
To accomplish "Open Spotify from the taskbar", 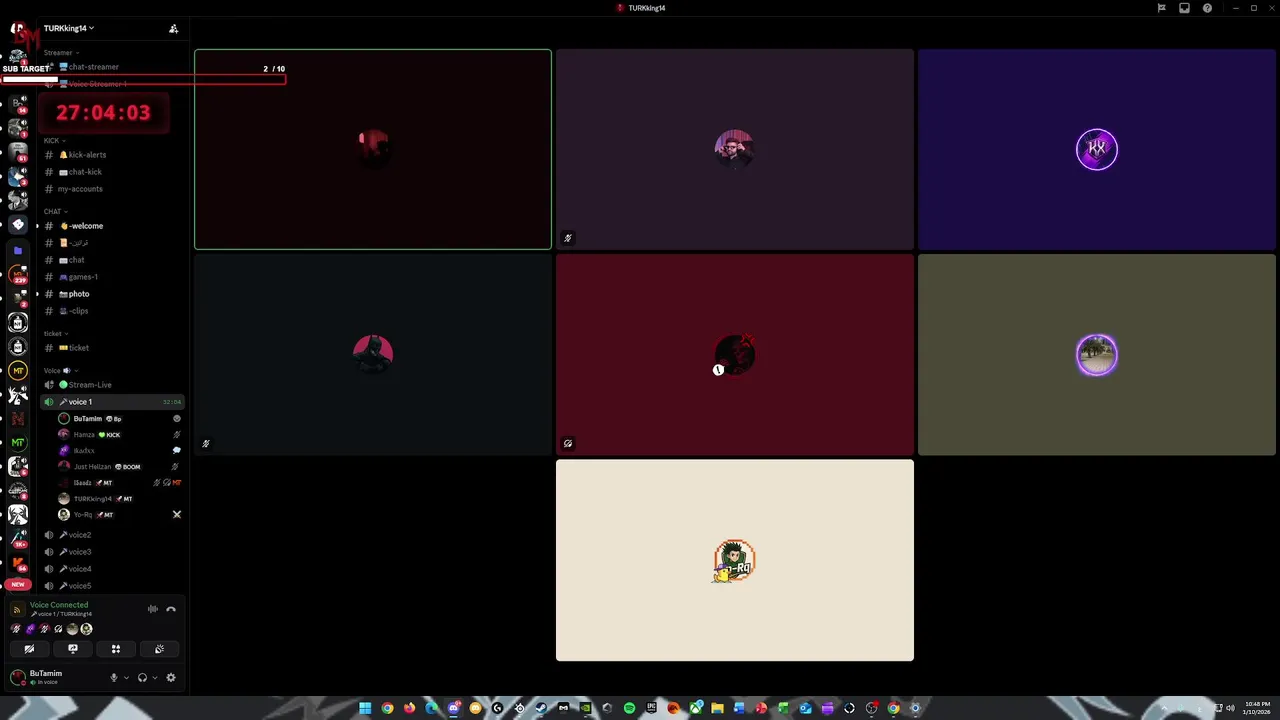I will [x=629, y=708].
